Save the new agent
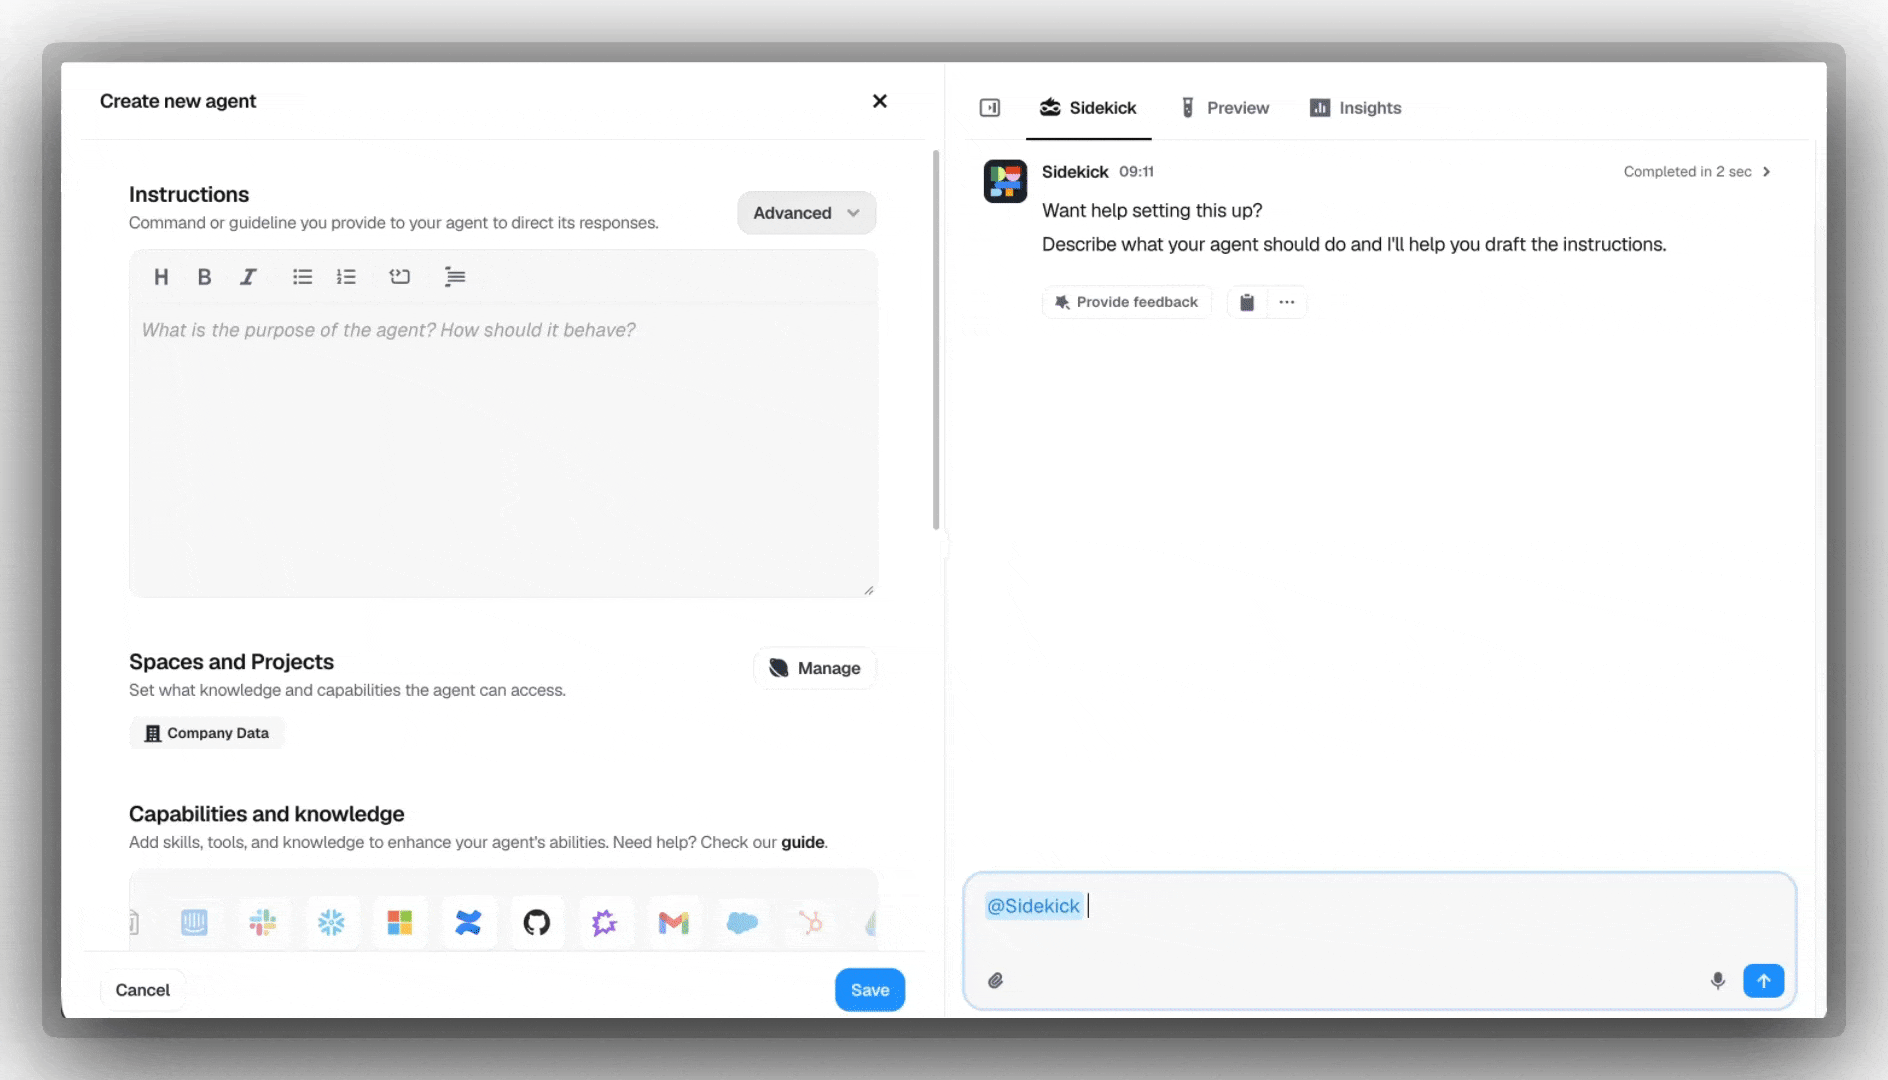The height and width of the screenshot is (1080, 1888). [x=870, y=990]
